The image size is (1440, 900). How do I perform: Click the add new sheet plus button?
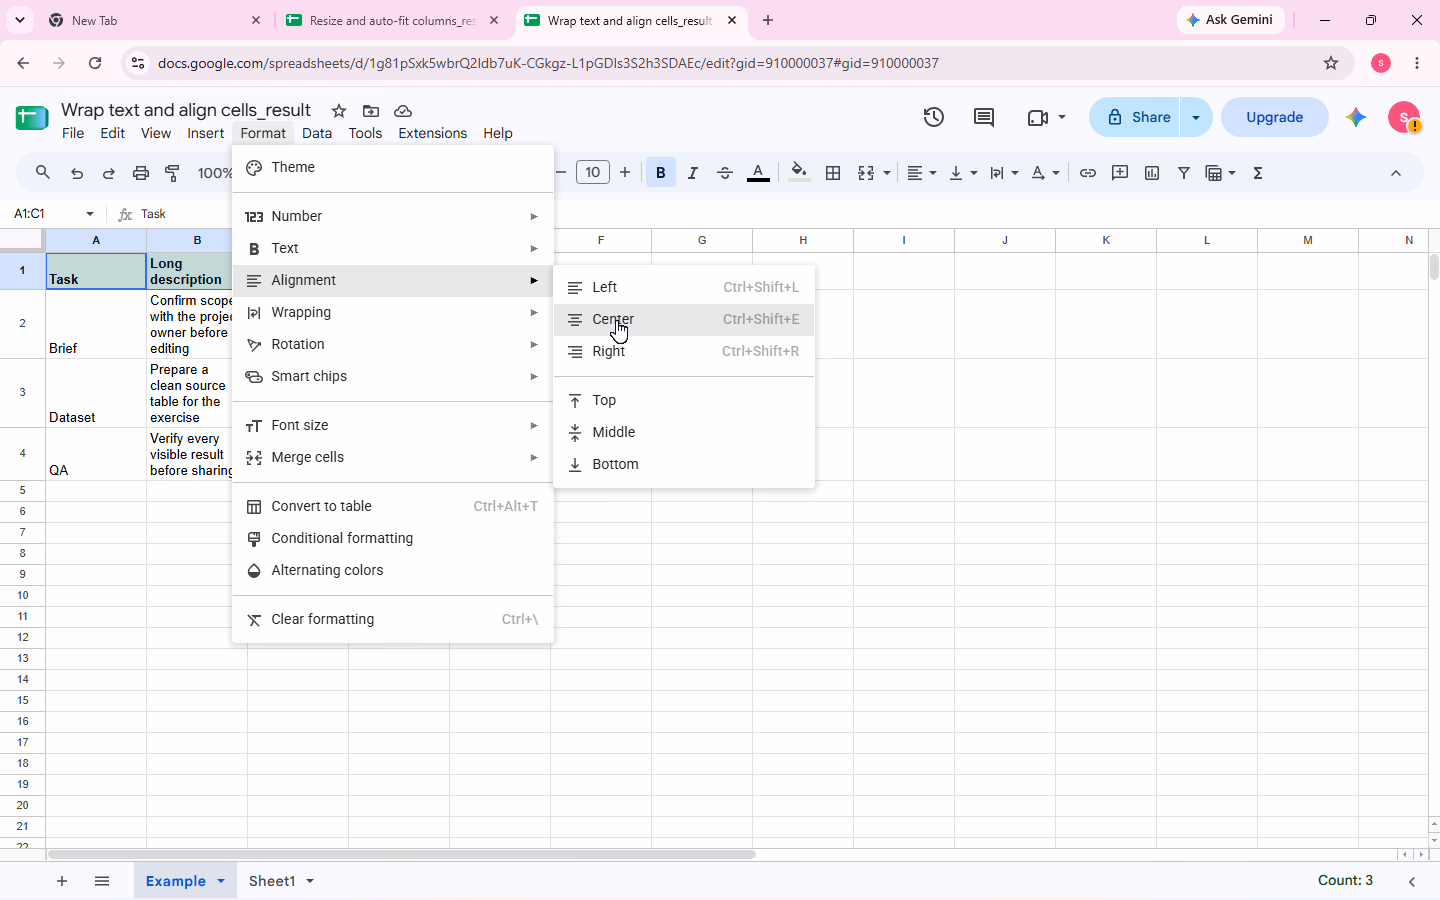62,881
